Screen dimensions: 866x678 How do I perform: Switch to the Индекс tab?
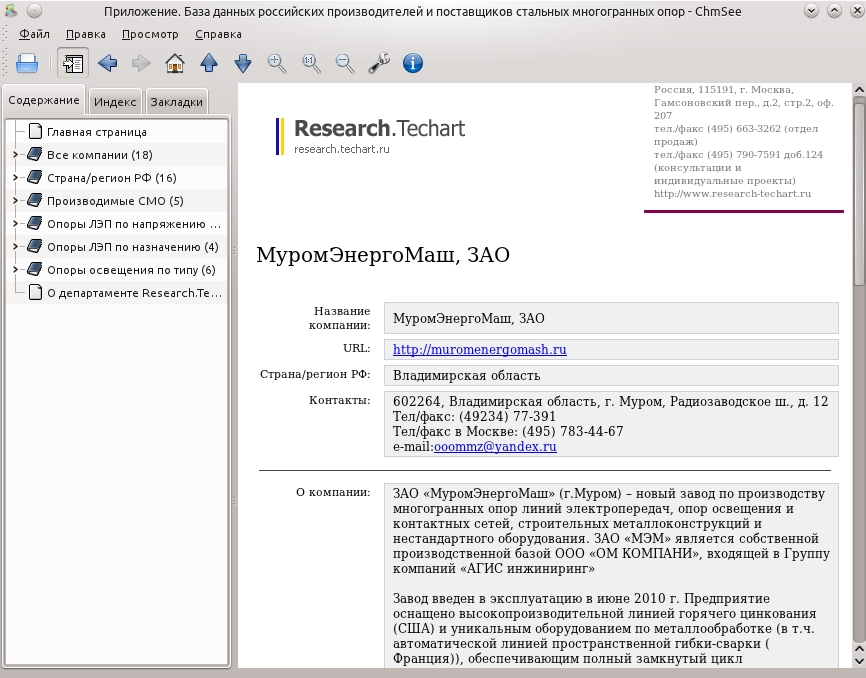point(115,102)
